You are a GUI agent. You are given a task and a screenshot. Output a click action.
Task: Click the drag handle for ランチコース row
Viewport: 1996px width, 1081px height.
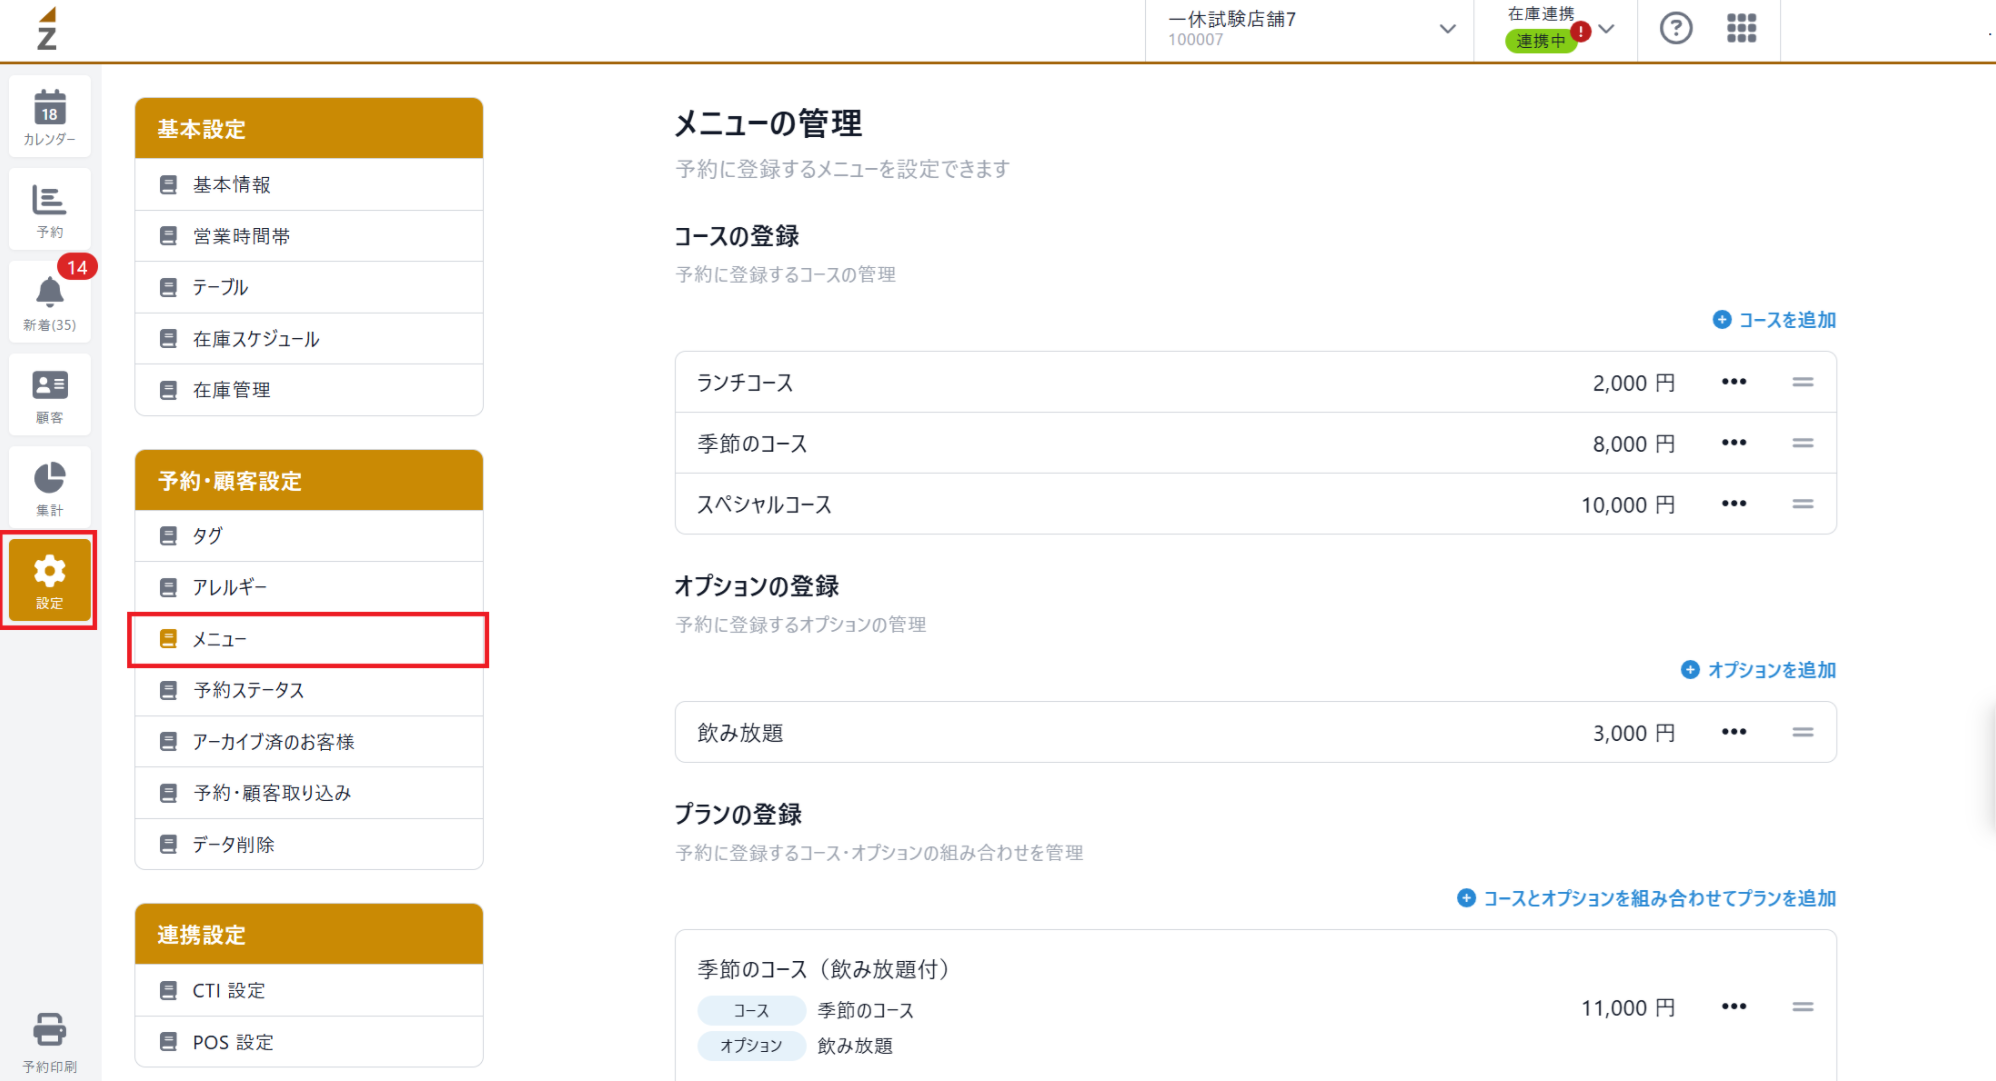[x=1802, y=382]
